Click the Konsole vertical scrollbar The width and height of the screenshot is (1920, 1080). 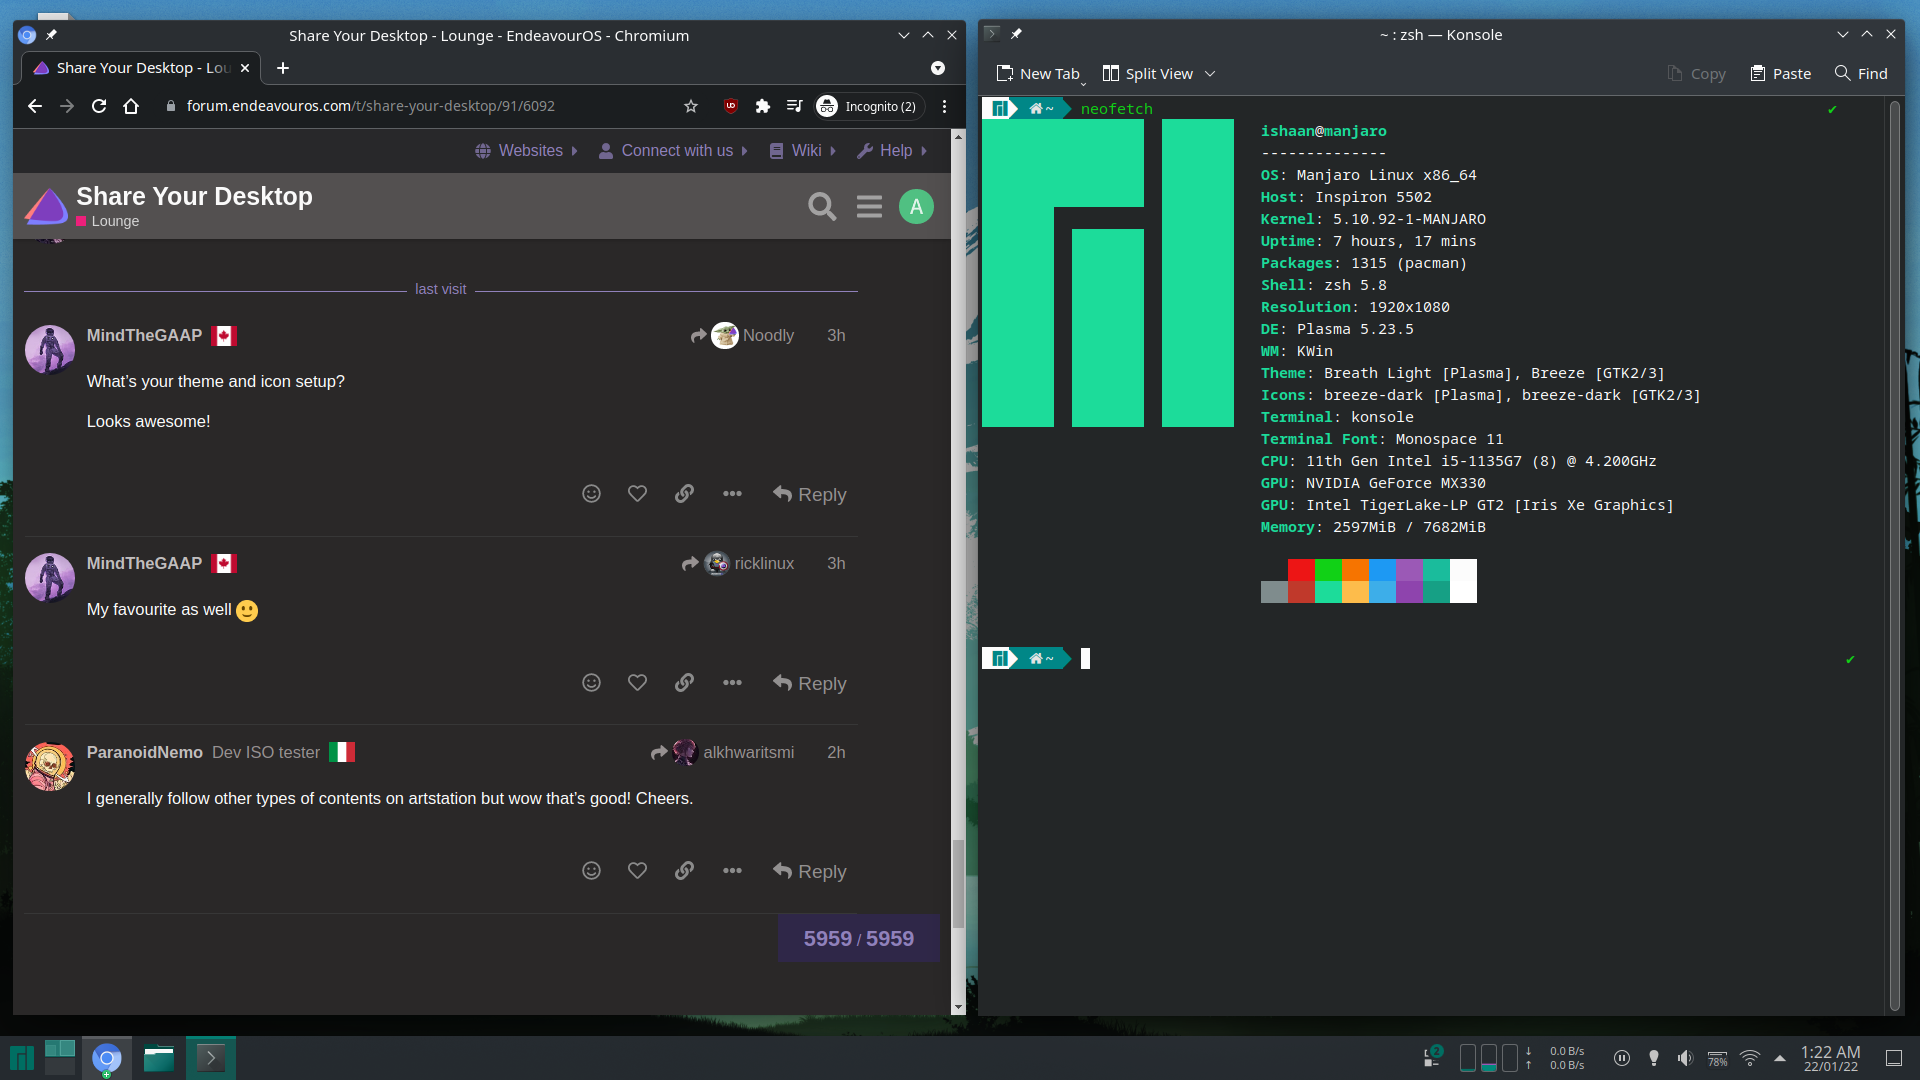pyautogui.click(x=1894, y=555)
